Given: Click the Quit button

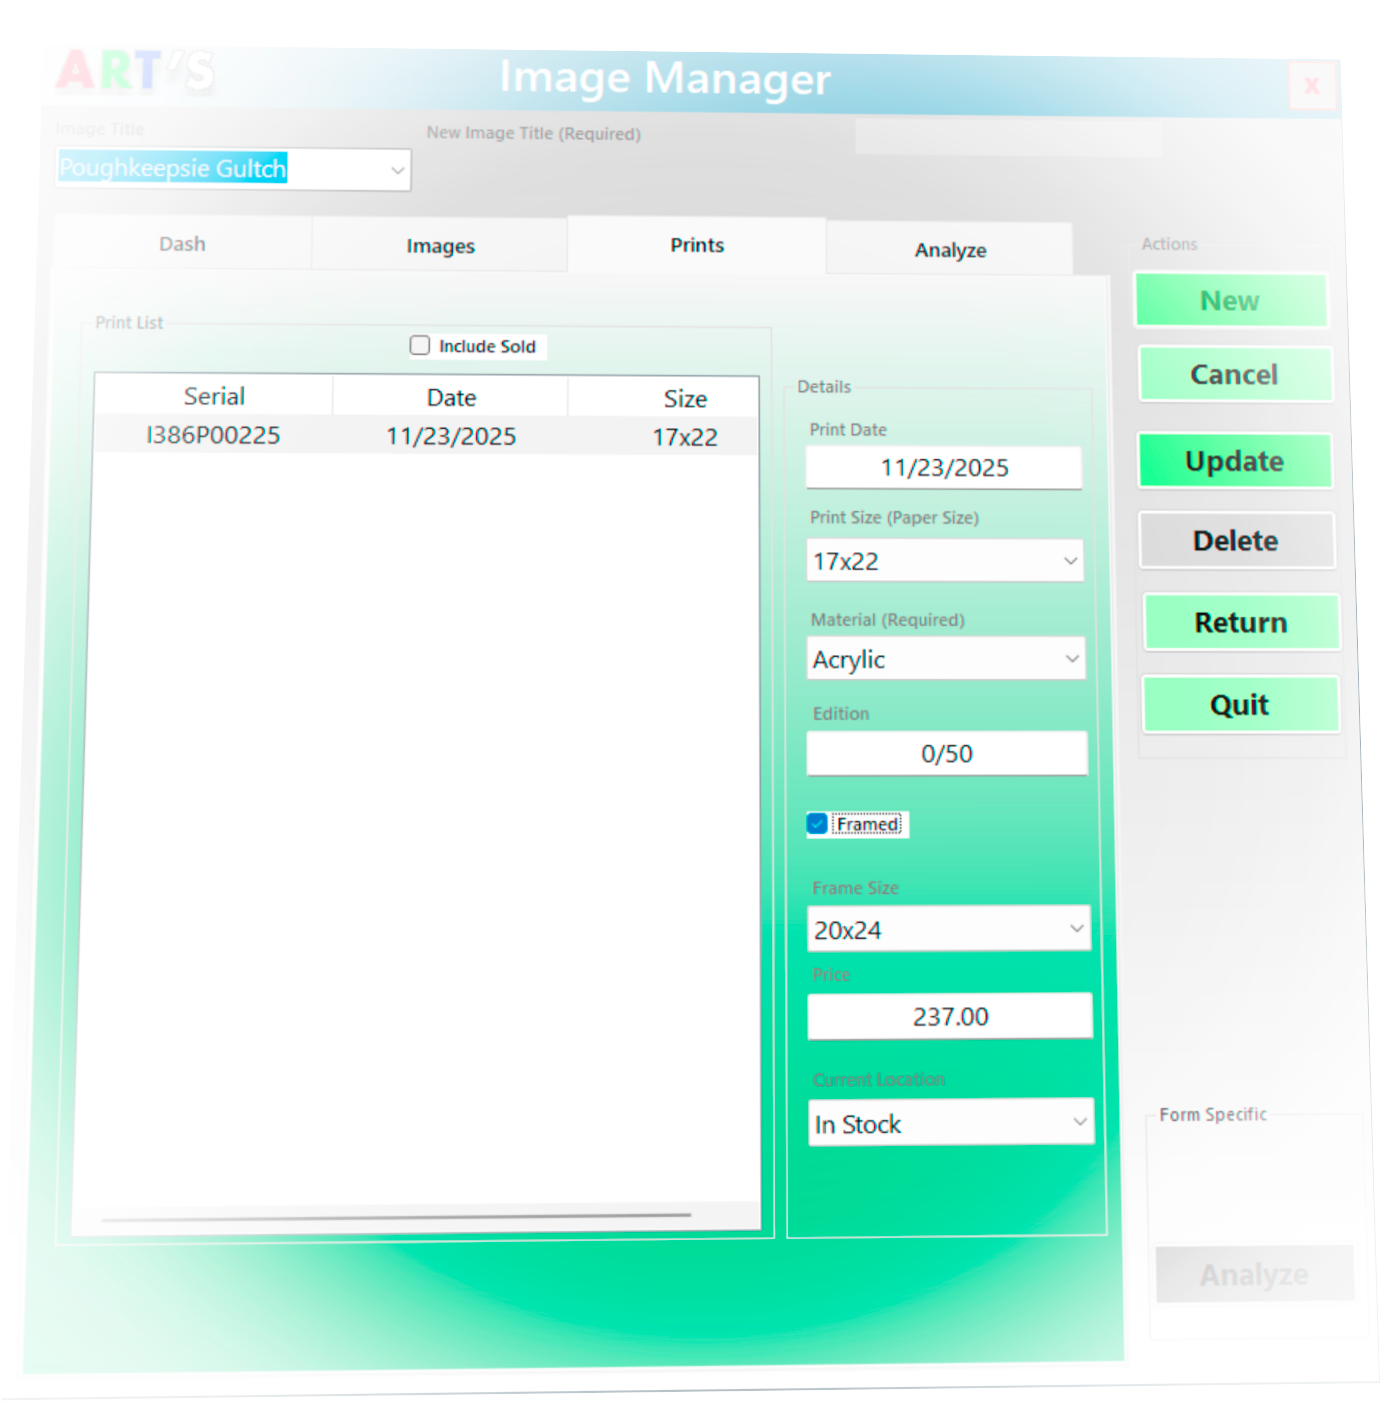Looking at the screenshot, I should (x=1241, y=705).
